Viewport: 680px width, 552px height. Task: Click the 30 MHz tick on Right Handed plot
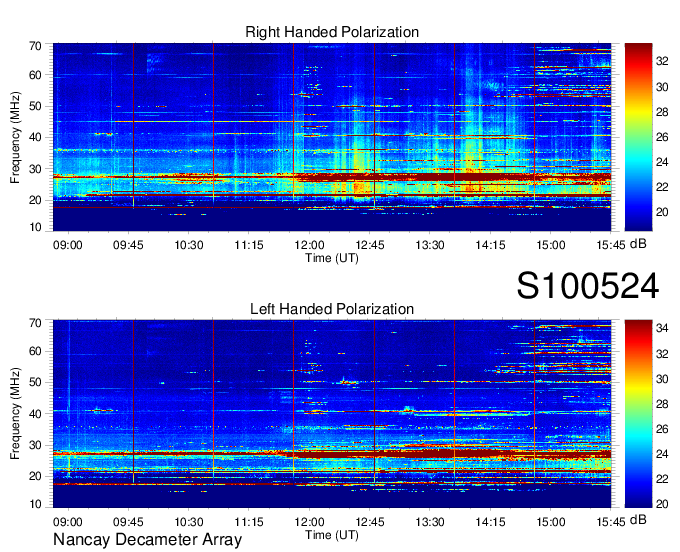[x=35, y=169]
